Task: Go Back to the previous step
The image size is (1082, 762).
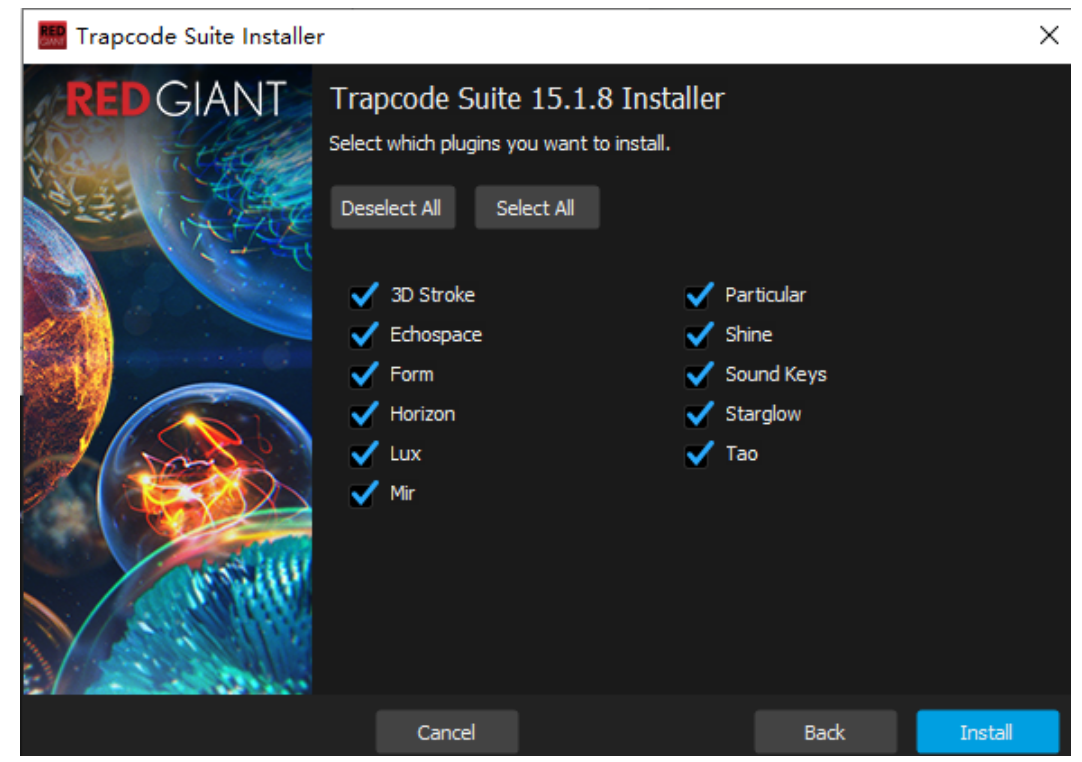Action: click(x=825, y=733)
